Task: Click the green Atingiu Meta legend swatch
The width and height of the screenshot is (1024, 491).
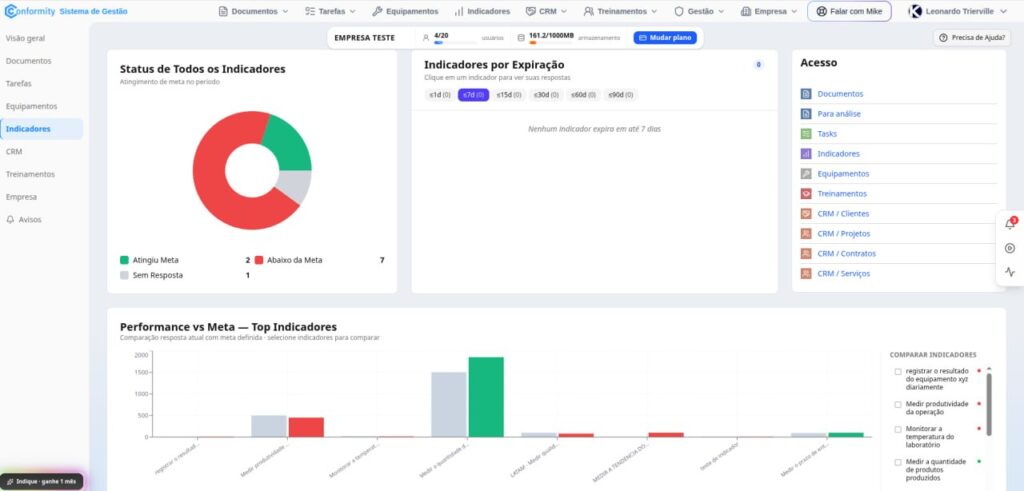Action: (124, 260)
